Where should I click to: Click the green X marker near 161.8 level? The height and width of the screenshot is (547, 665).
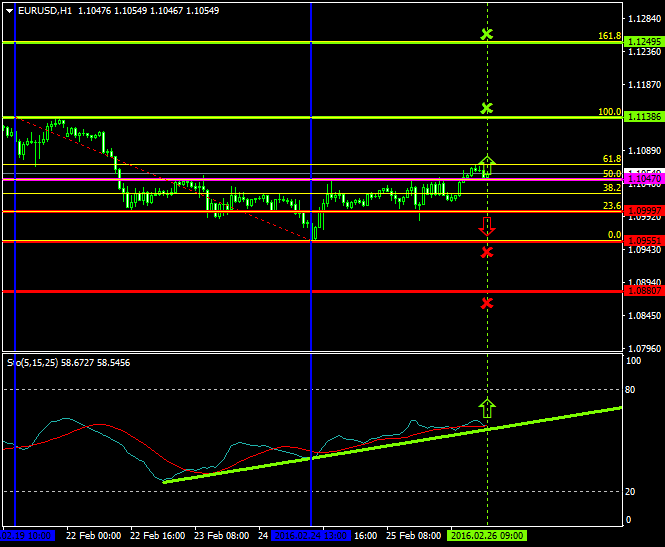tap(486, 35)
